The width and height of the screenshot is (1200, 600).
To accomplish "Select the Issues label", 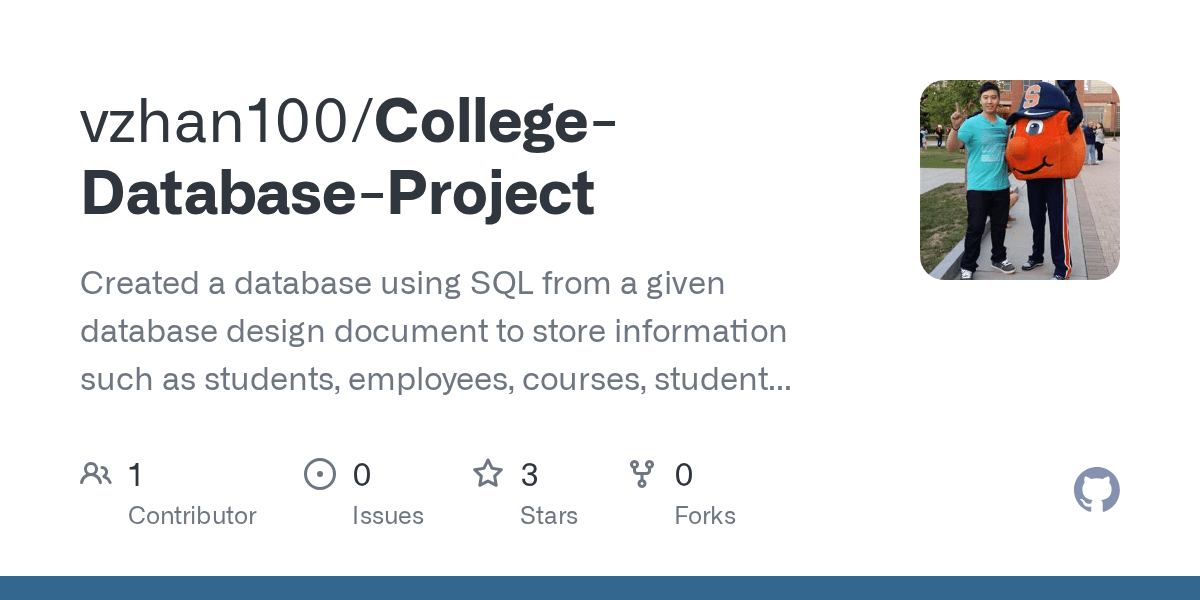I will [x=387, y=516].
